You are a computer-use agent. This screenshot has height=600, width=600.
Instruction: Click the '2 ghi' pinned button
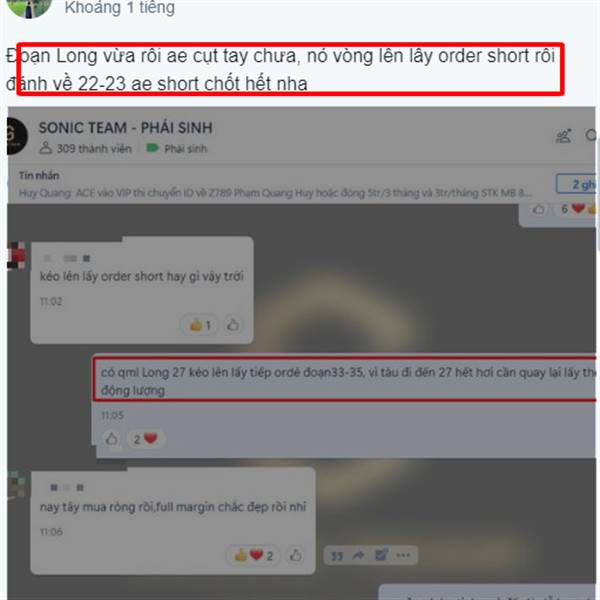[576, 184]
